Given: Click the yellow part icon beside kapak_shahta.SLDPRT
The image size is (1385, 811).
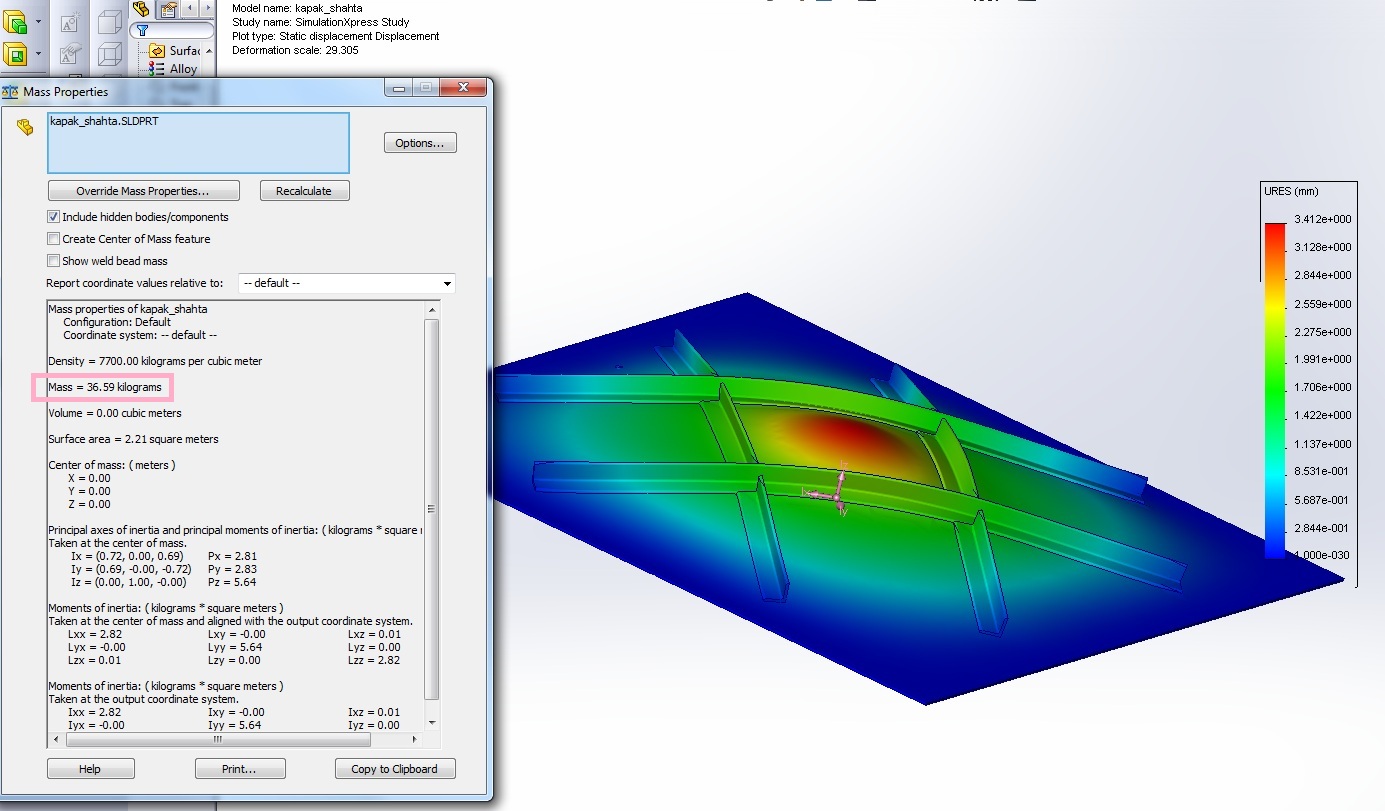Looking at the screenshot, I should (x=25, y=126).
